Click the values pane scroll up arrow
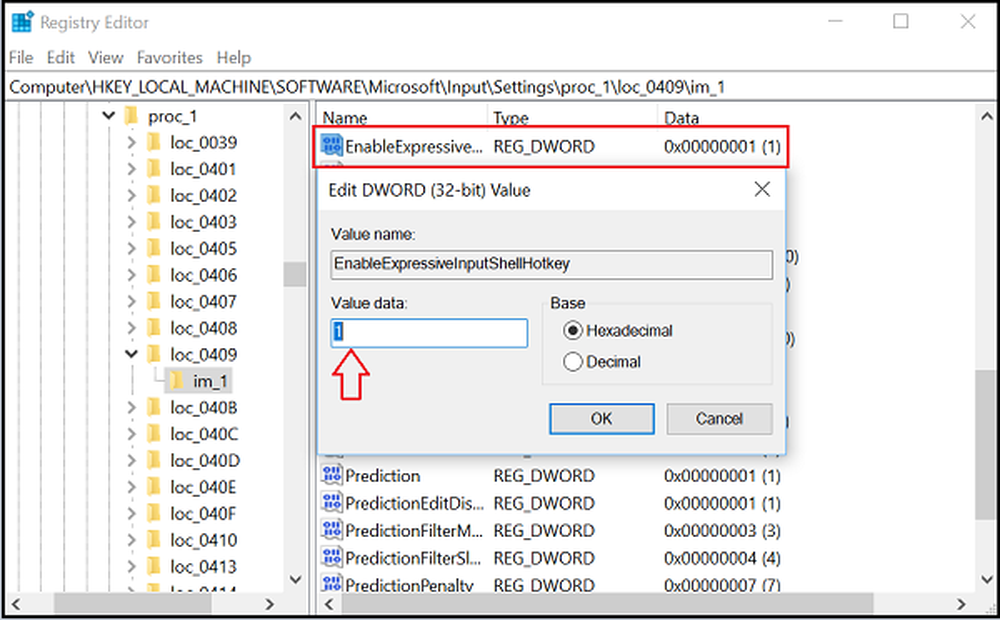This screenshot has height=620, width=1000. pos(987,117)
